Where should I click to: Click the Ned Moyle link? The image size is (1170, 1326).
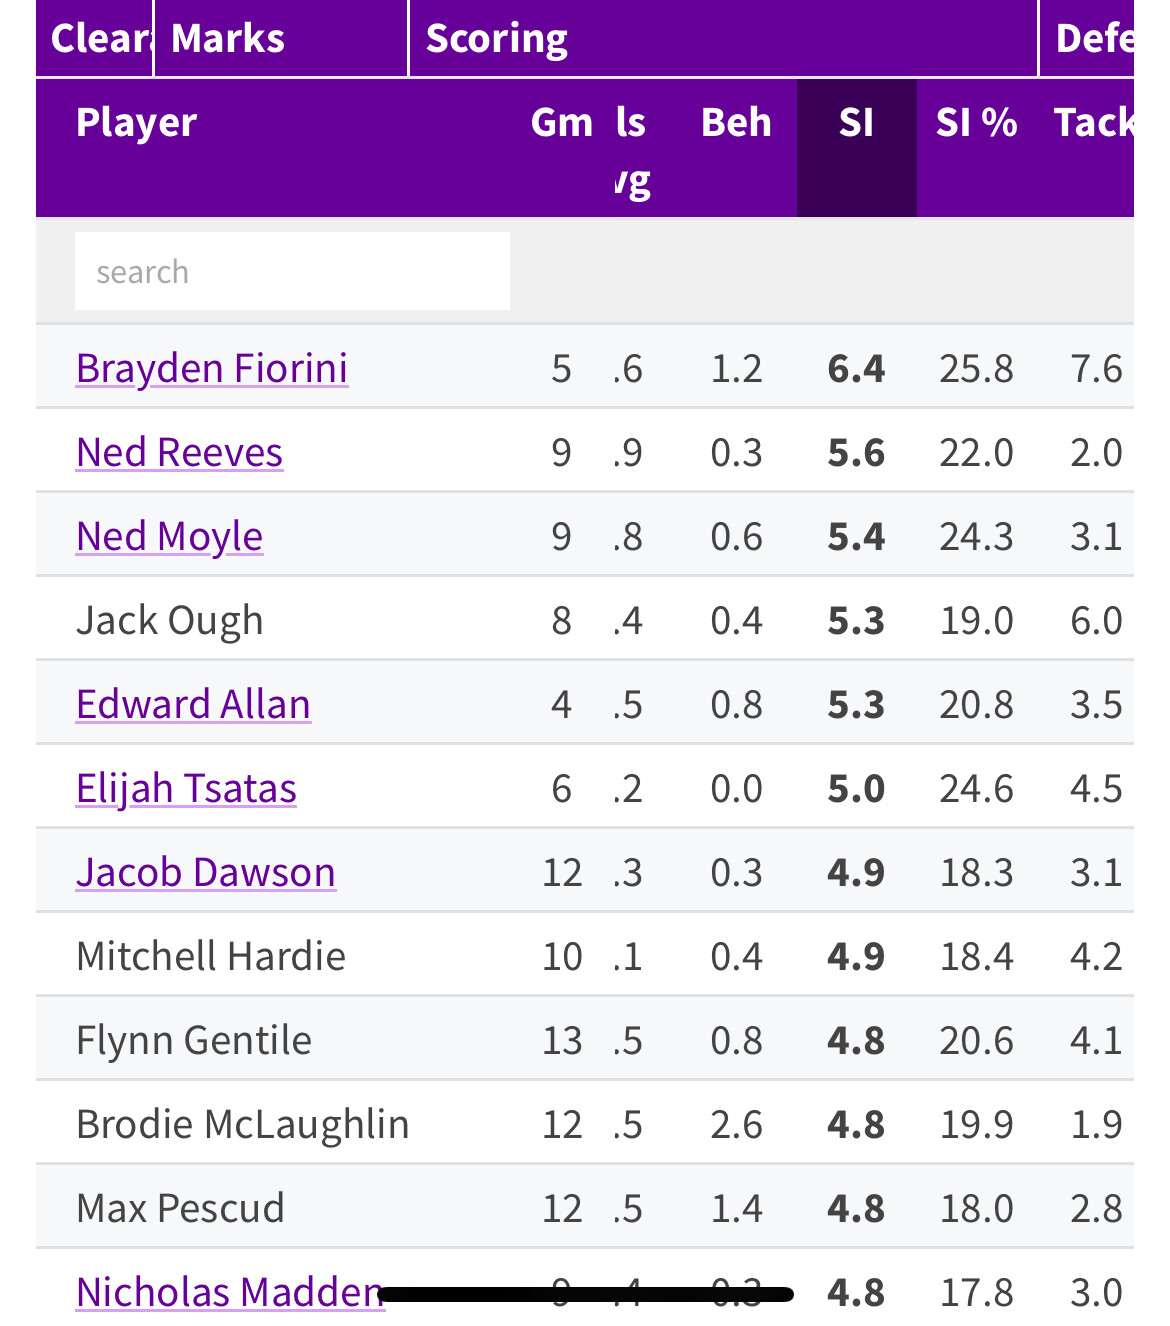[x=170, y=536]
